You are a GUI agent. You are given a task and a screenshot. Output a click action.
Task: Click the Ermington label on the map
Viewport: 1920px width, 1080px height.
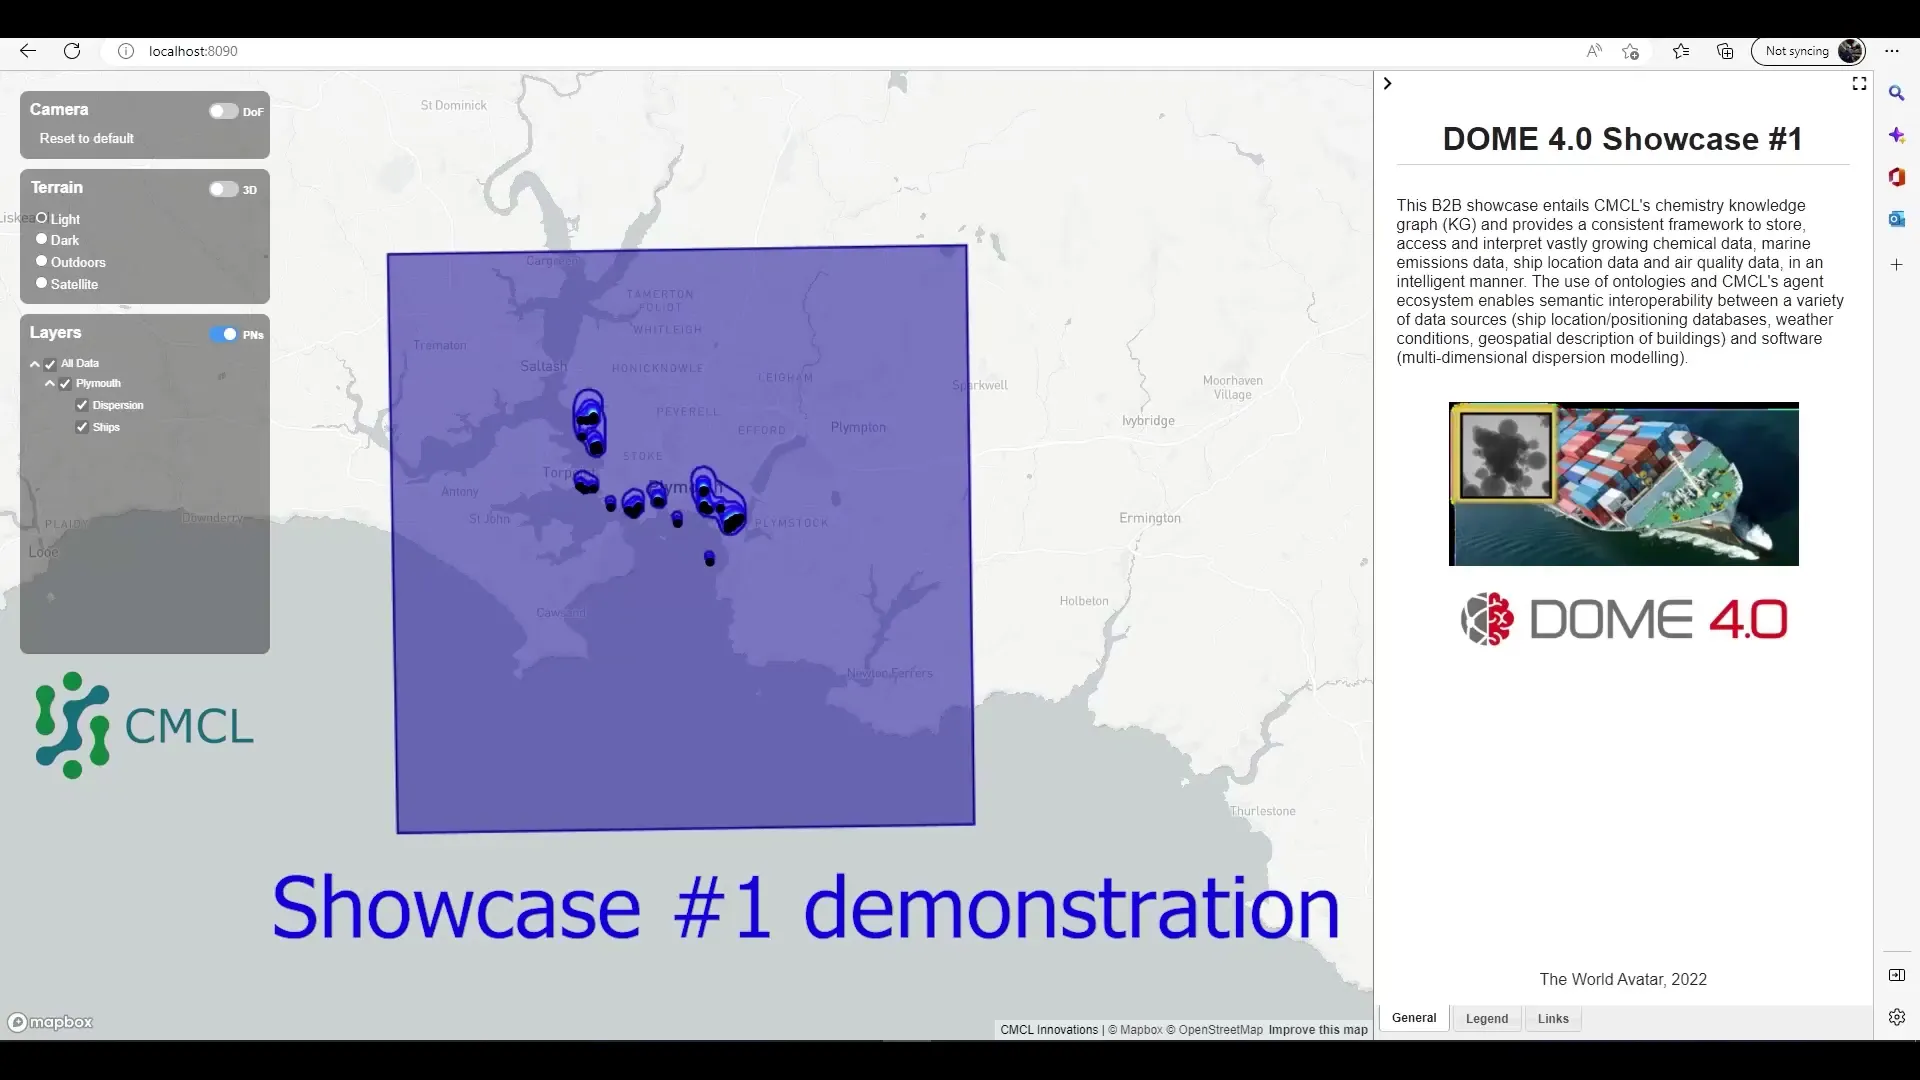pos(1150,518)
